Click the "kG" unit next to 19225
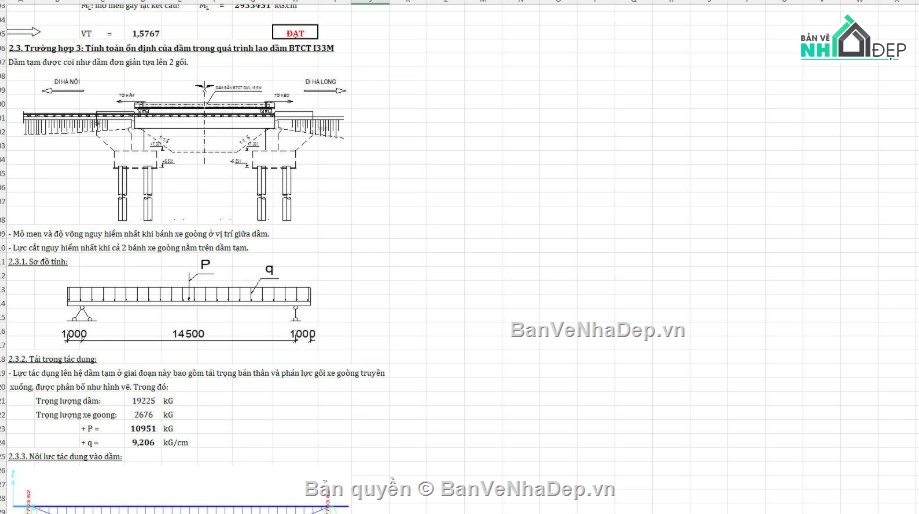 (168, 401)
